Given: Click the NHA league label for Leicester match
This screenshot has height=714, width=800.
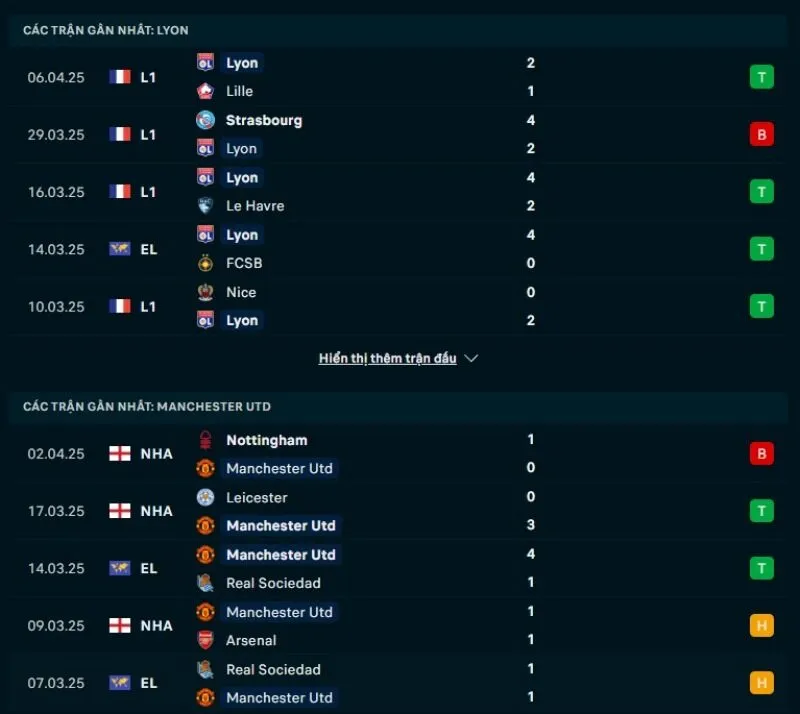Looking at the screenshot, I should (156, 511).
